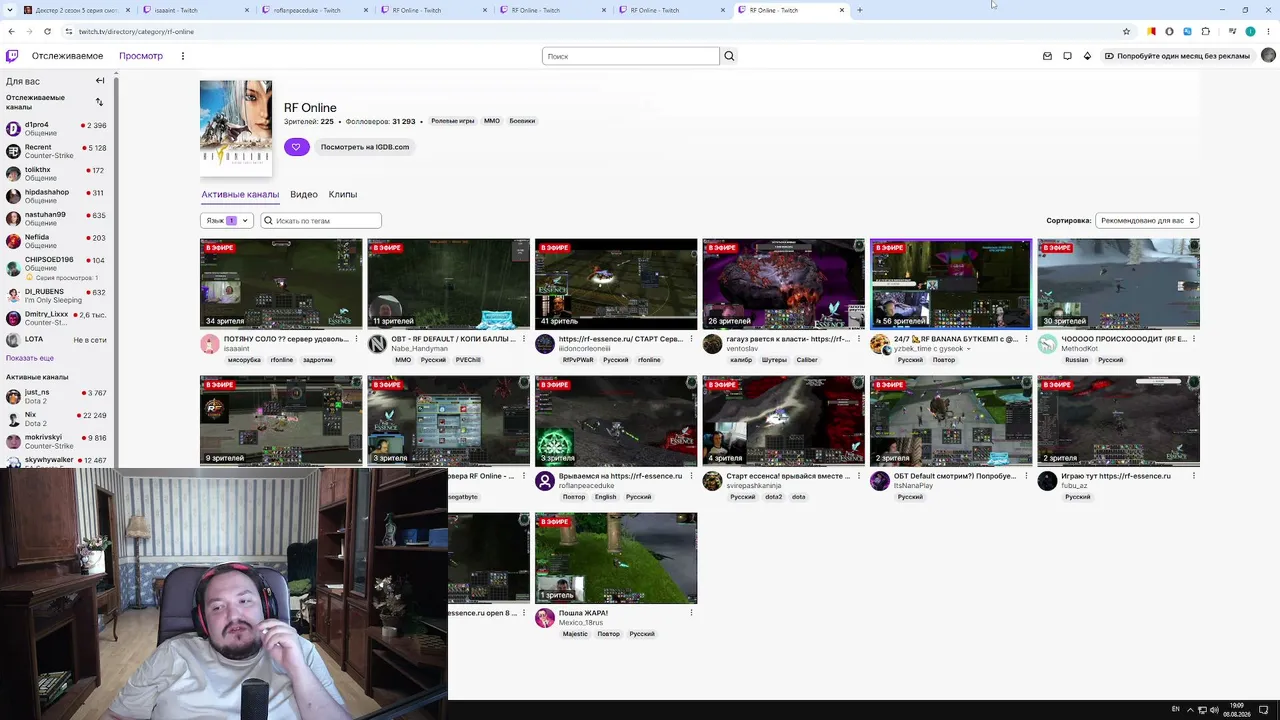Open the bits crown icon
Screen dimensions: 1280x720
click(x=1087, y=56)
